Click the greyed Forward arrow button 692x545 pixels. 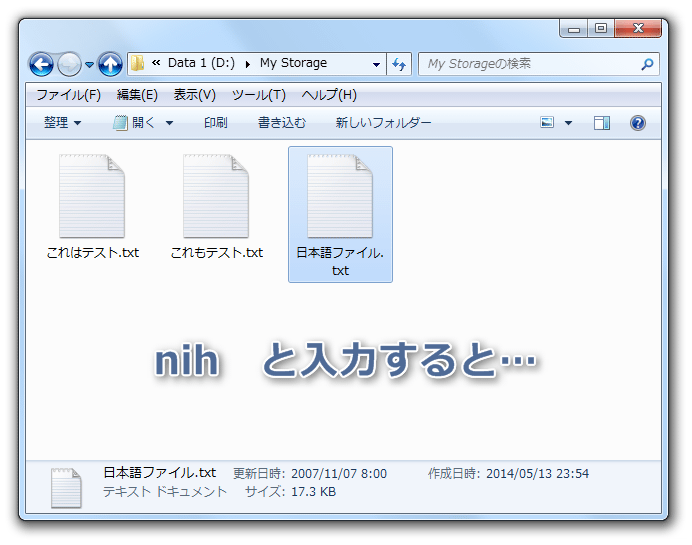pyautogui.click(x=70, y=64)
